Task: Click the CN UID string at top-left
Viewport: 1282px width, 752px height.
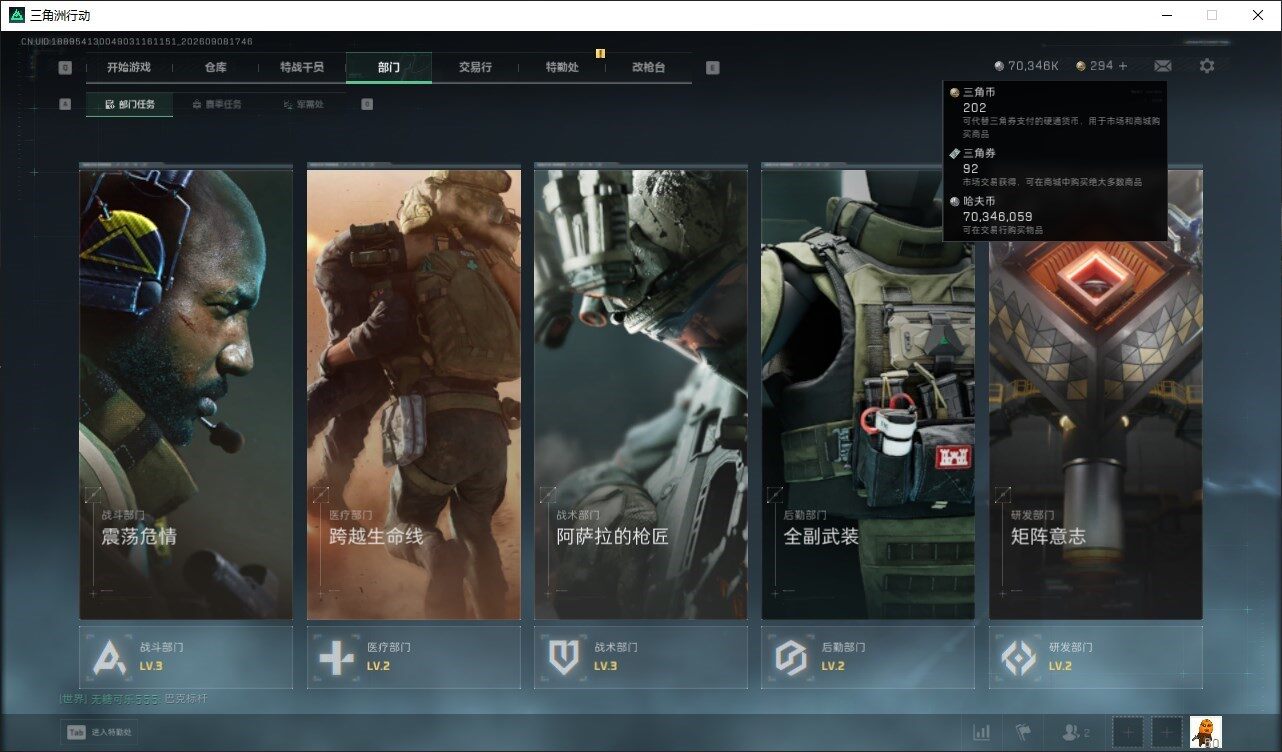Action: point(137,42)
